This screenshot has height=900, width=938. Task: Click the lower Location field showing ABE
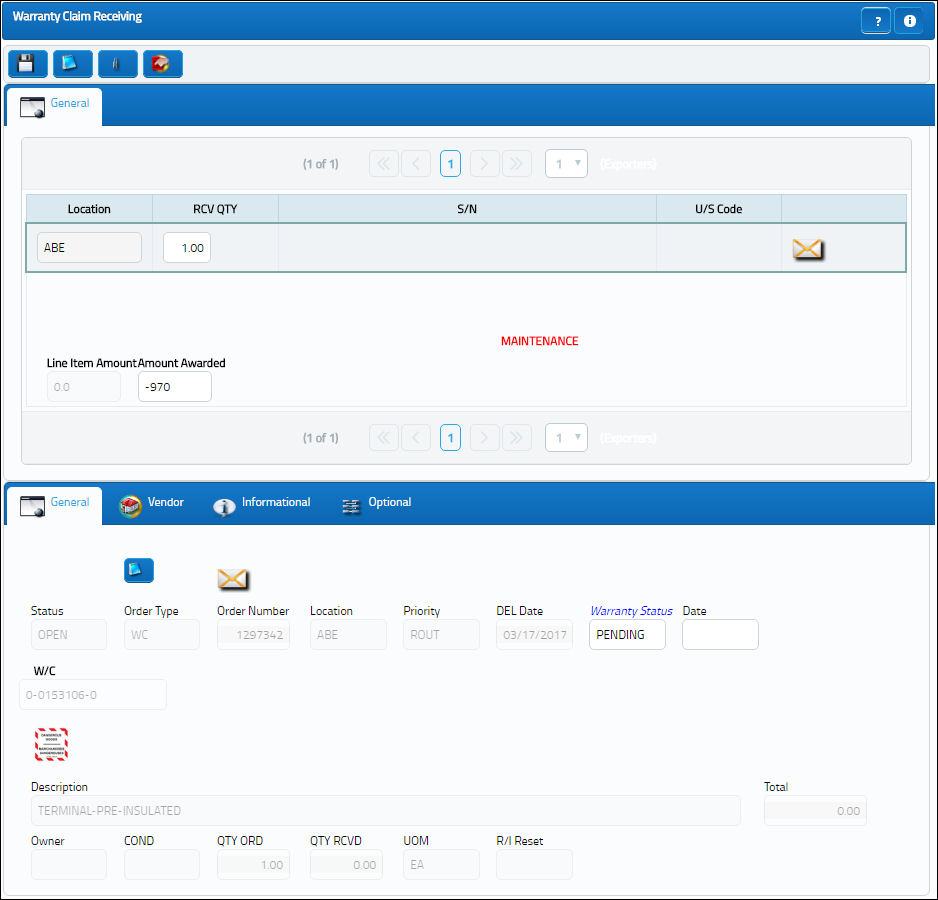348,634
